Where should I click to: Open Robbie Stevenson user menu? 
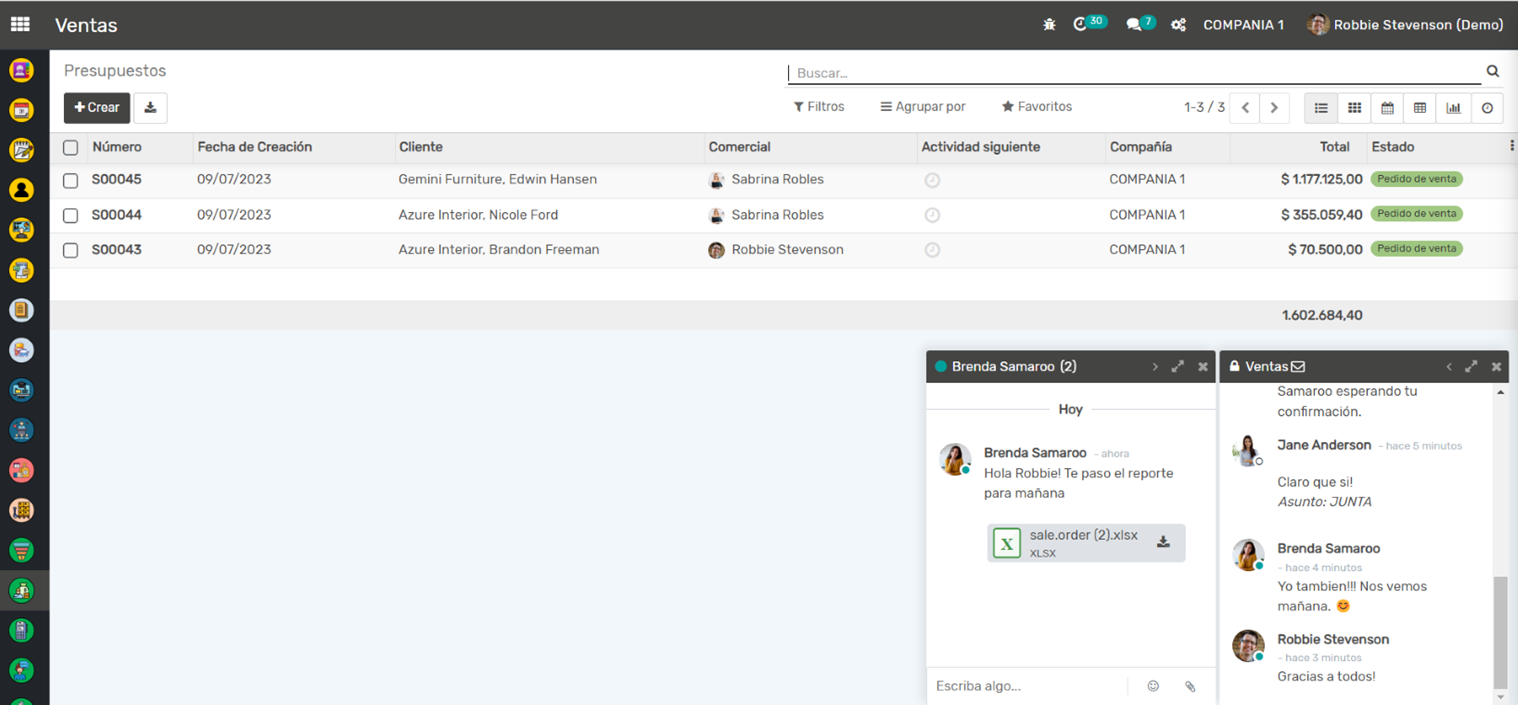[1405, 25]
